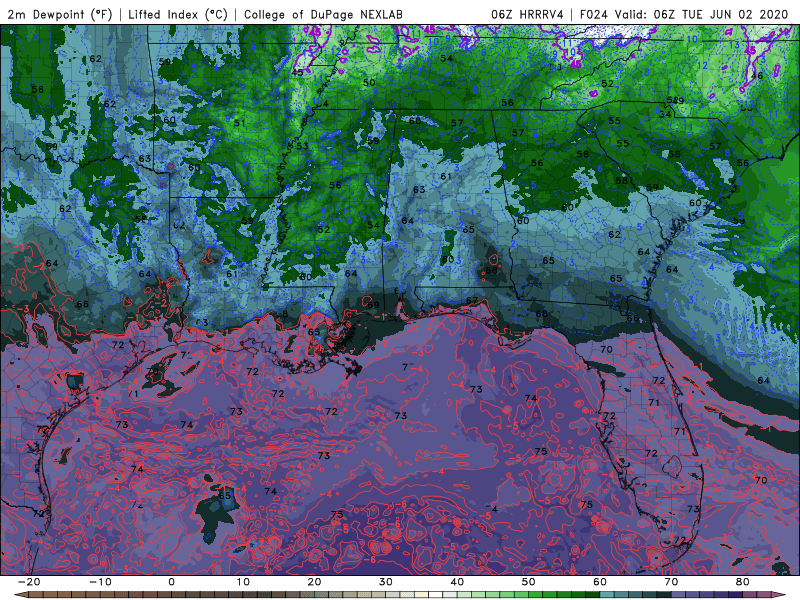Click the '69' dewpoint value on the Mississippi coast
The width and height of the screenshot is (800, 600).
(x=373, y=305)
